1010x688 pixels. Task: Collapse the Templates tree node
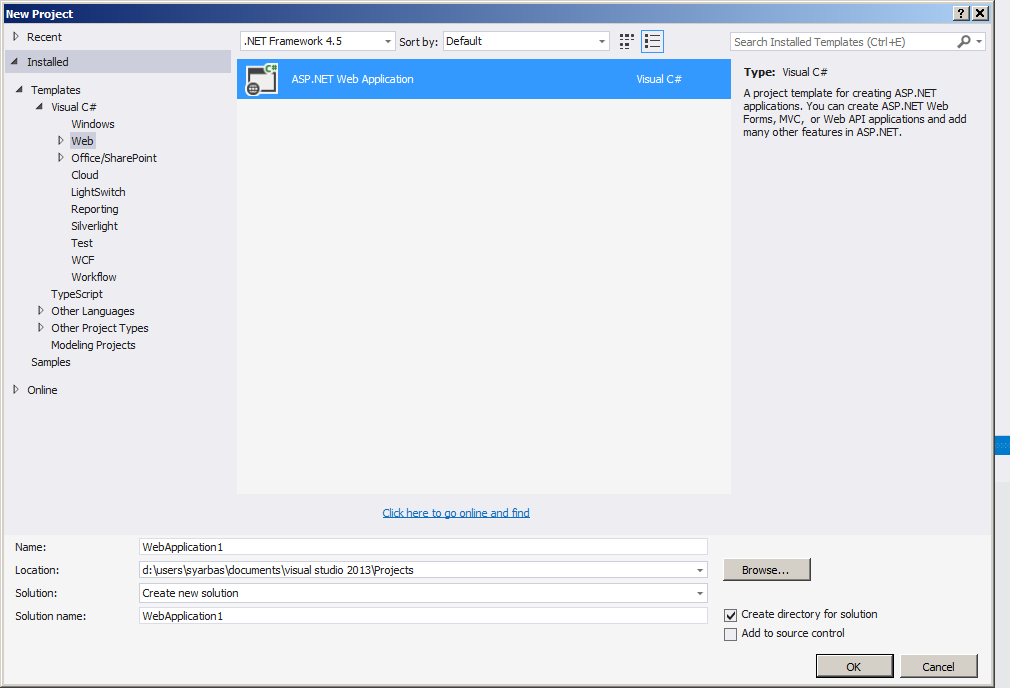[19, 90]
